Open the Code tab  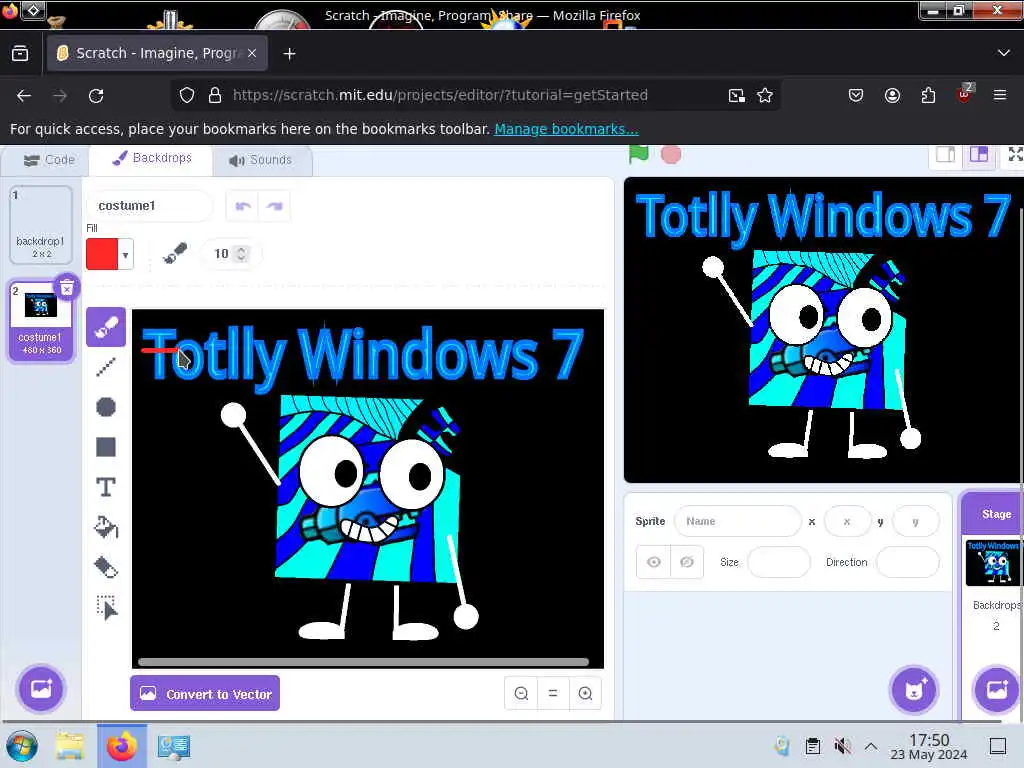[x=49, y=160]
